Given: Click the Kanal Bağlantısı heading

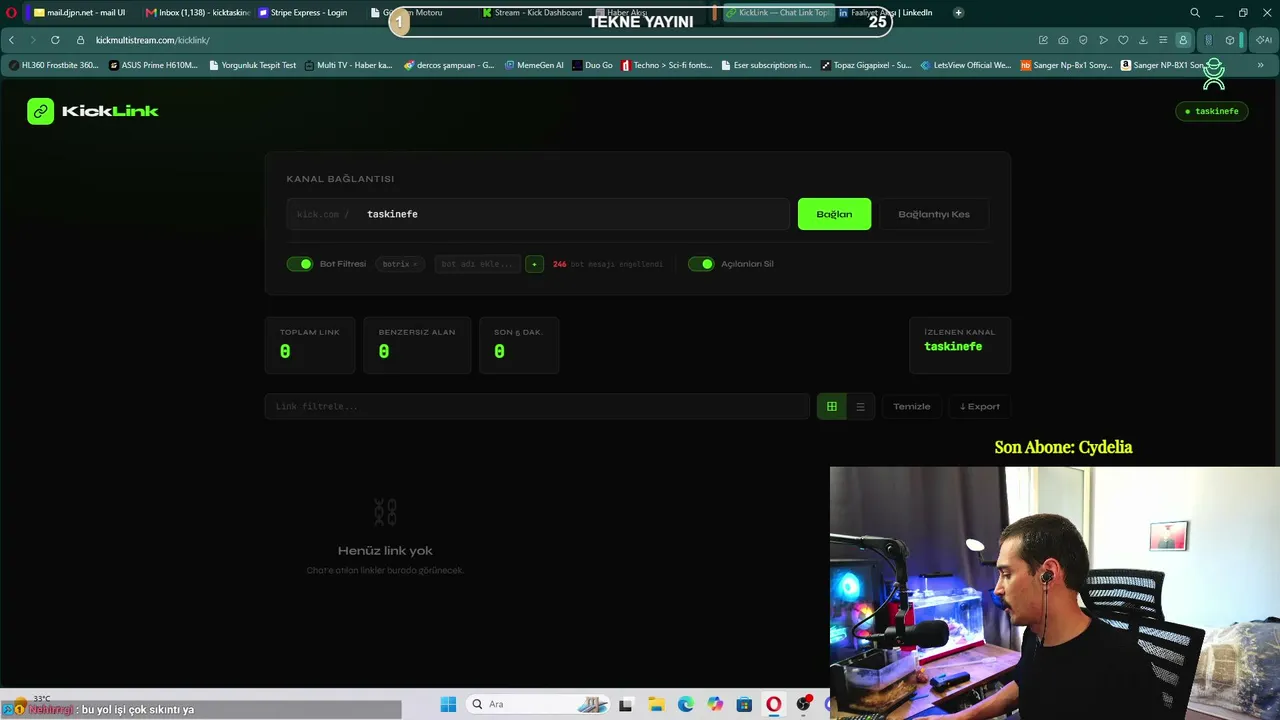Looking at the screenshot, I should click(340, 179).
